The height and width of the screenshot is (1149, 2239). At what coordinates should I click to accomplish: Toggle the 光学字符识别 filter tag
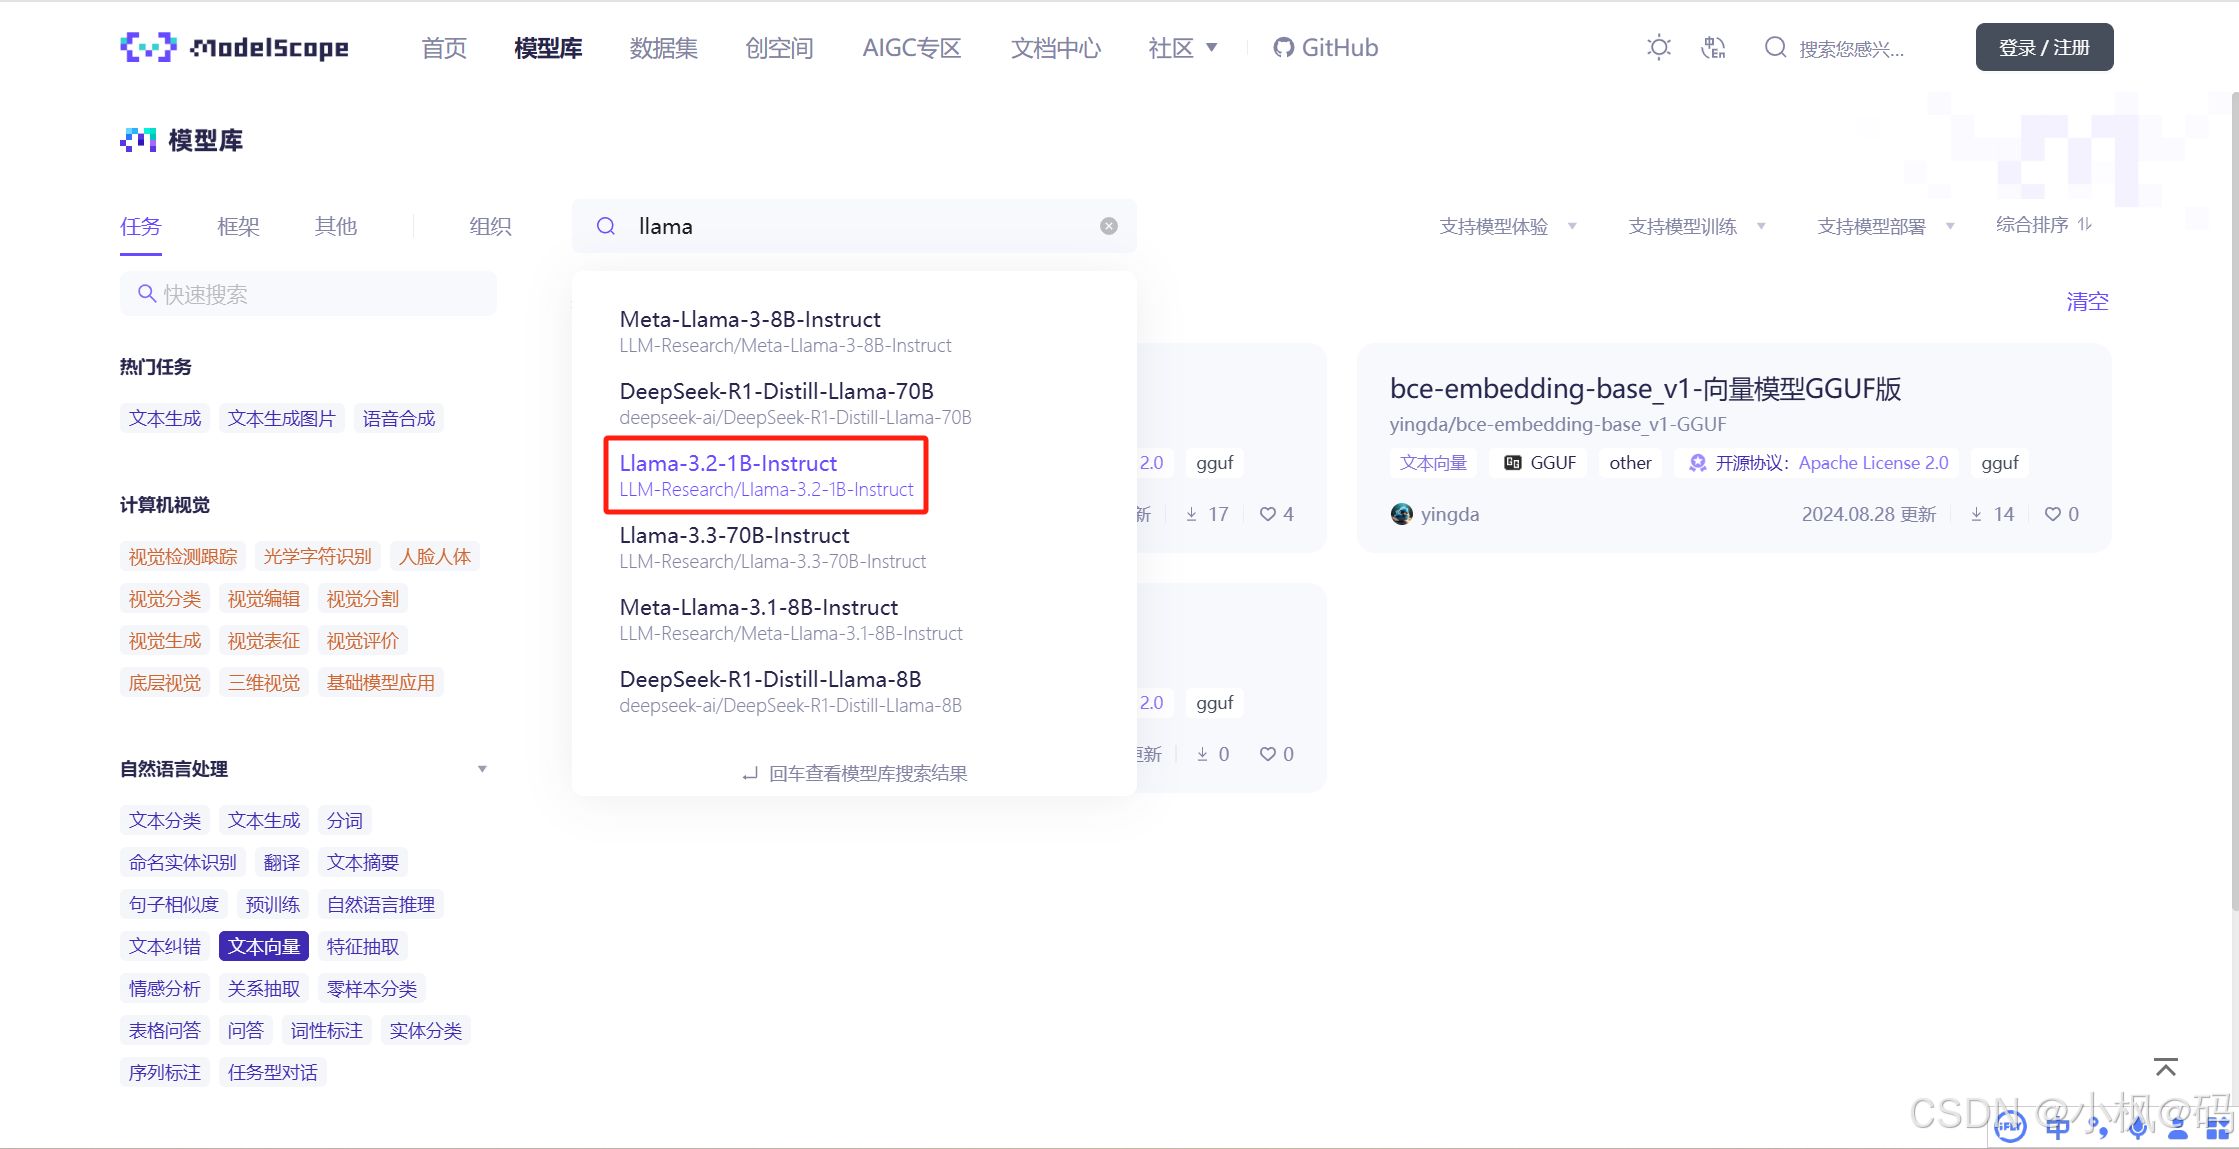317,556
